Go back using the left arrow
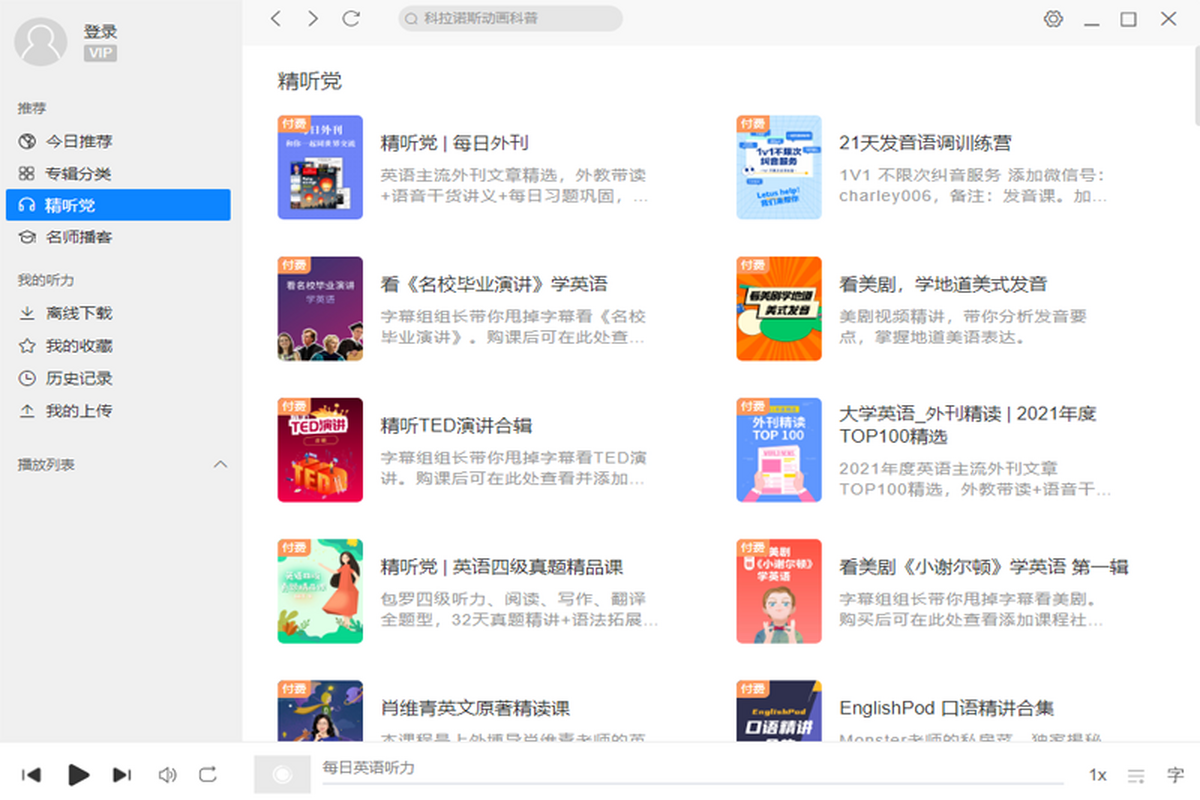The width and height of the screenshot is (1200, 800). (277, 19)
